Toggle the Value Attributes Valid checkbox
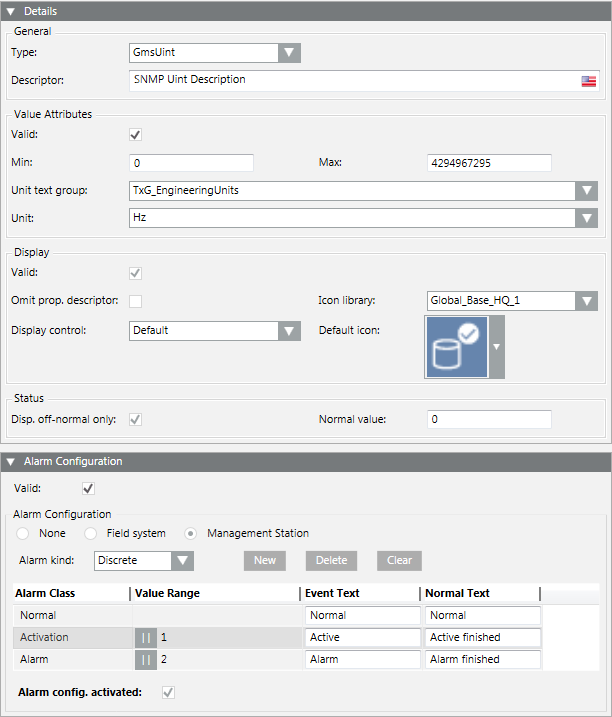This screenshot has height=717, width=612. [136, 134]
